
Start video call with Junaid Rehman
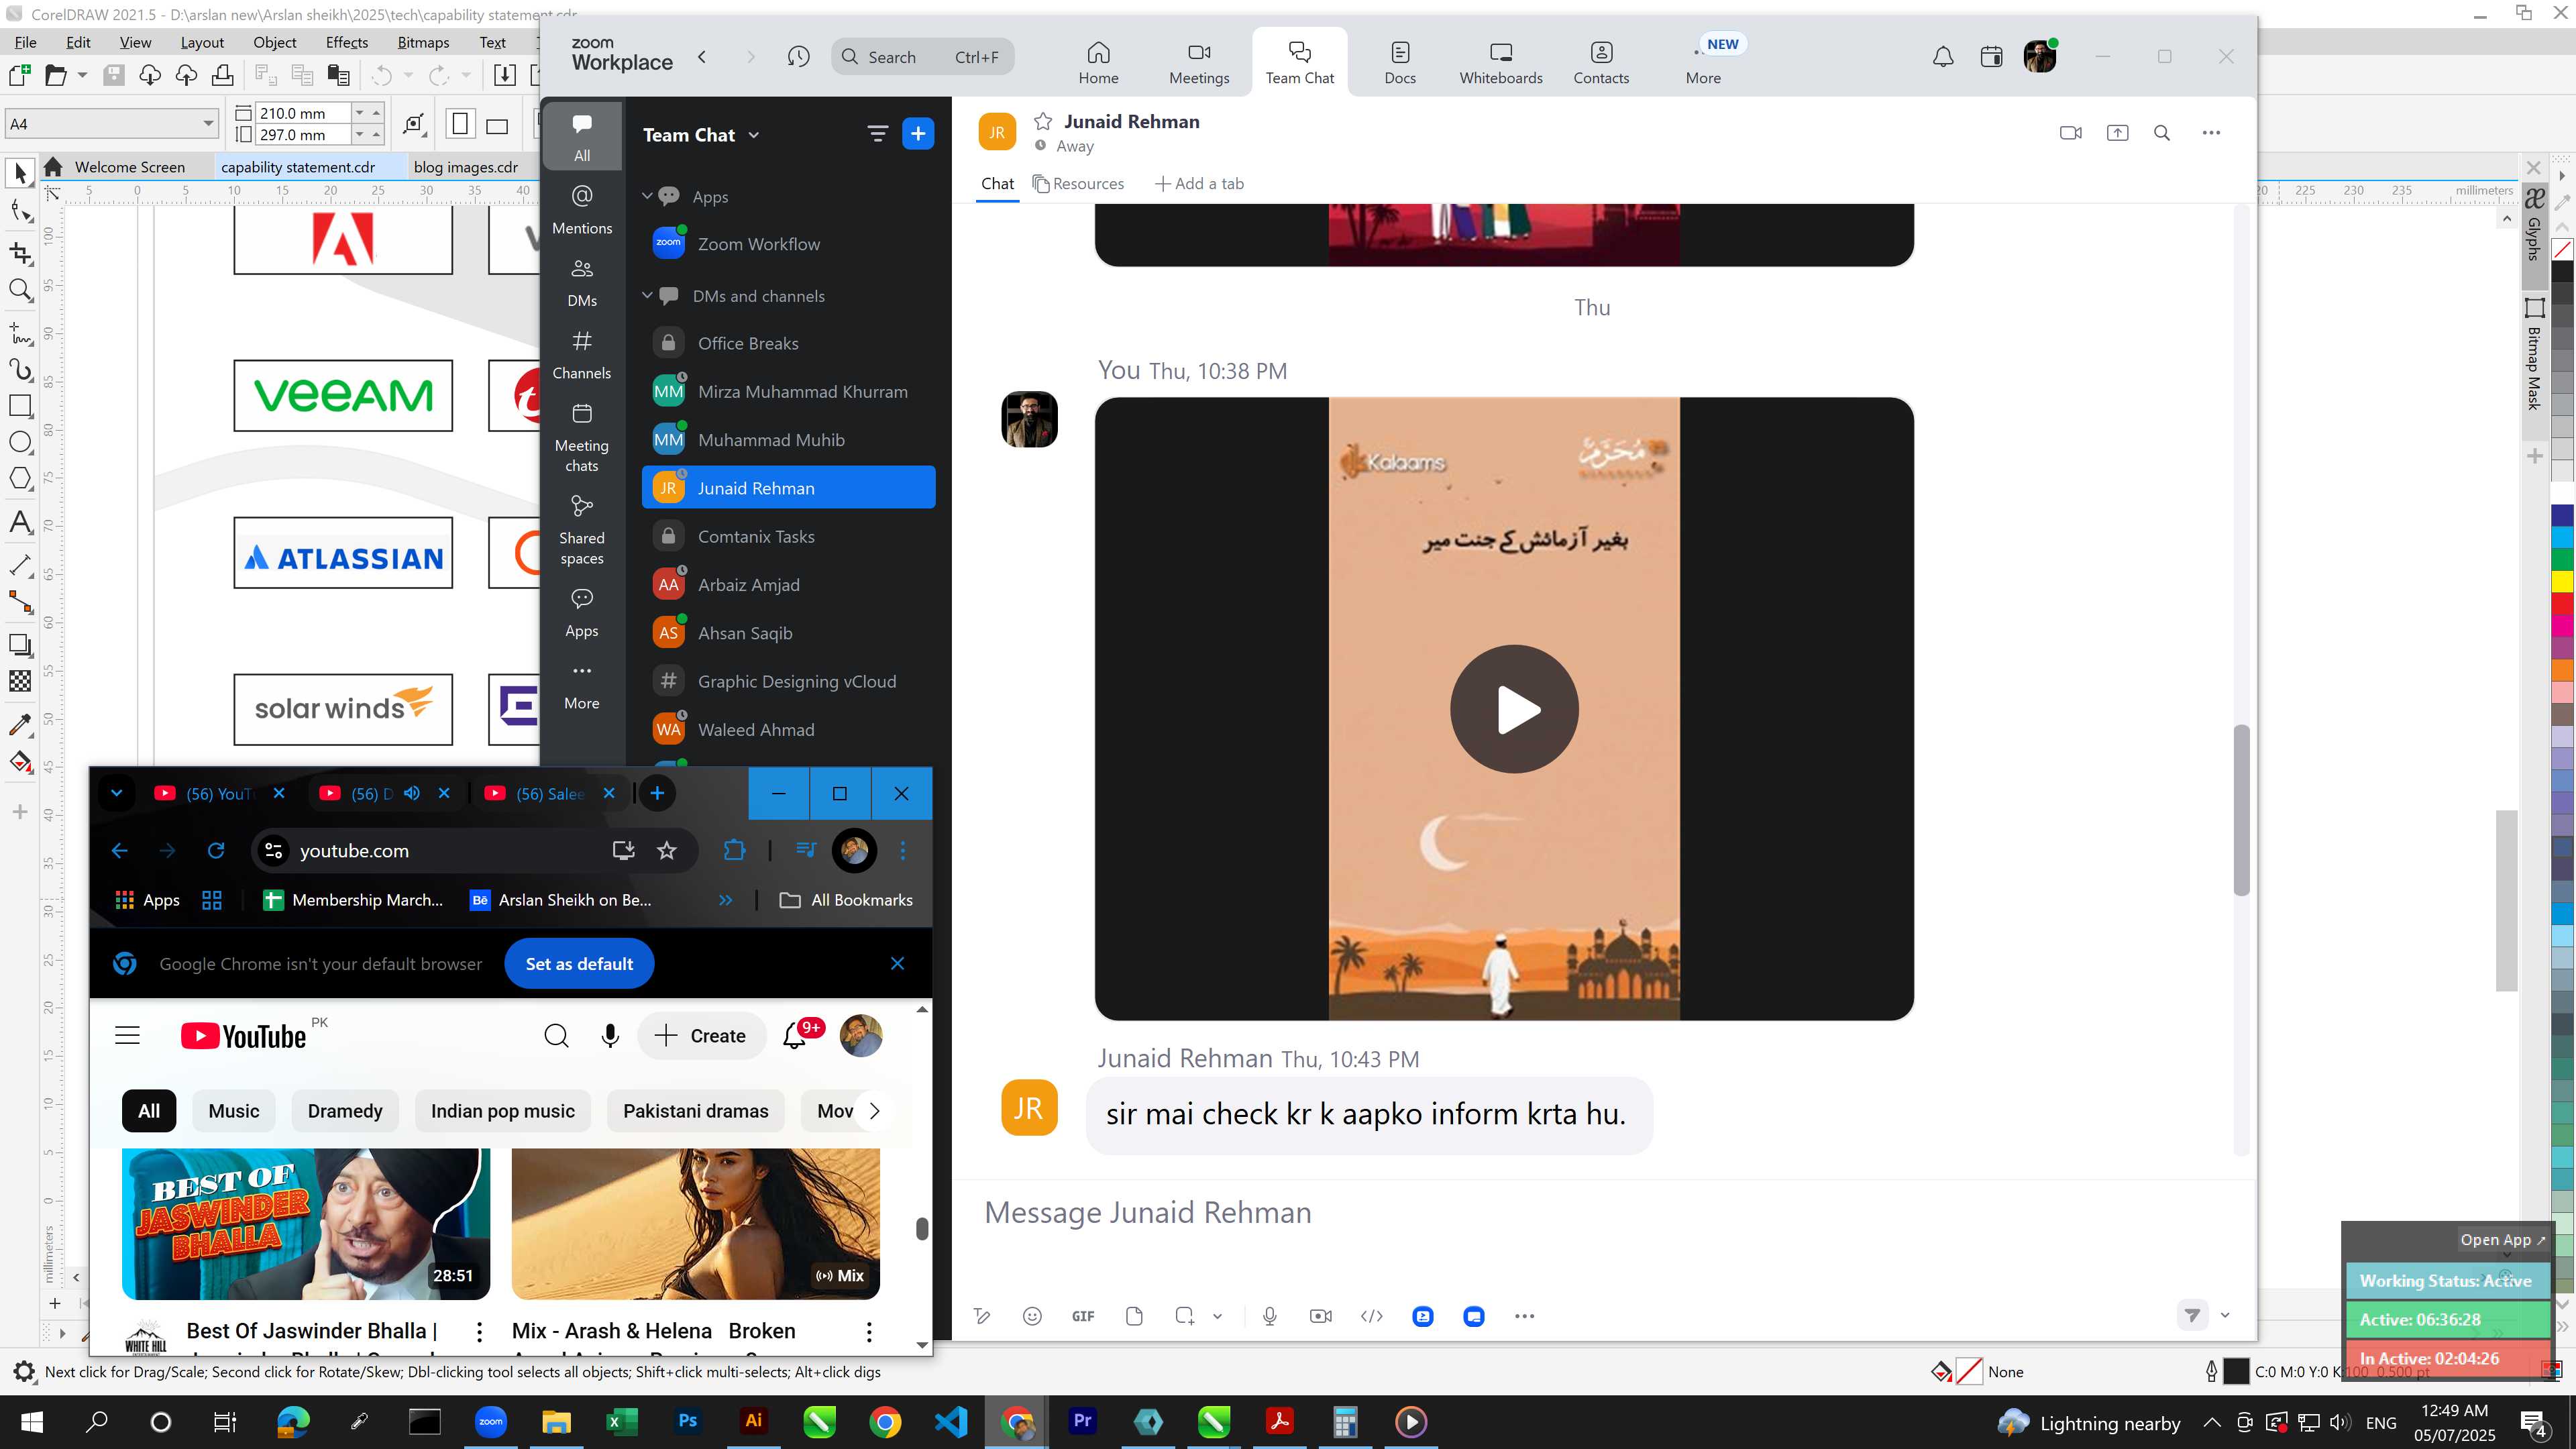coord(2071,133)
